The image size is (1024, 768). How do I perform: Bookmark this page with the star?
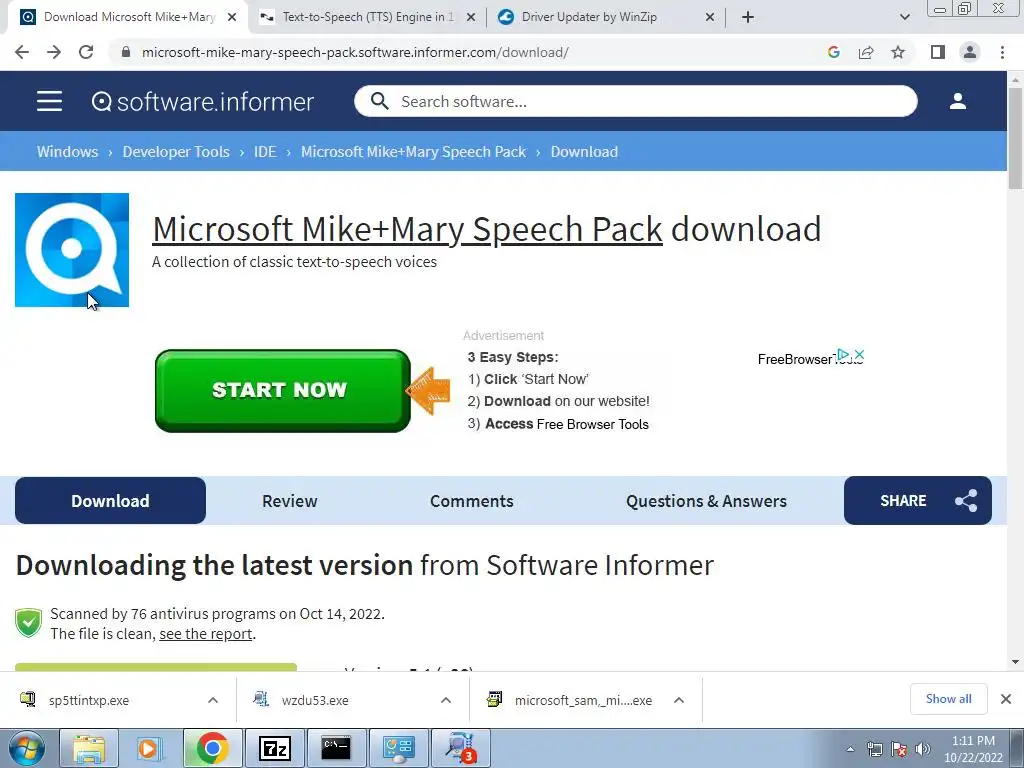[x=898, y=52]
